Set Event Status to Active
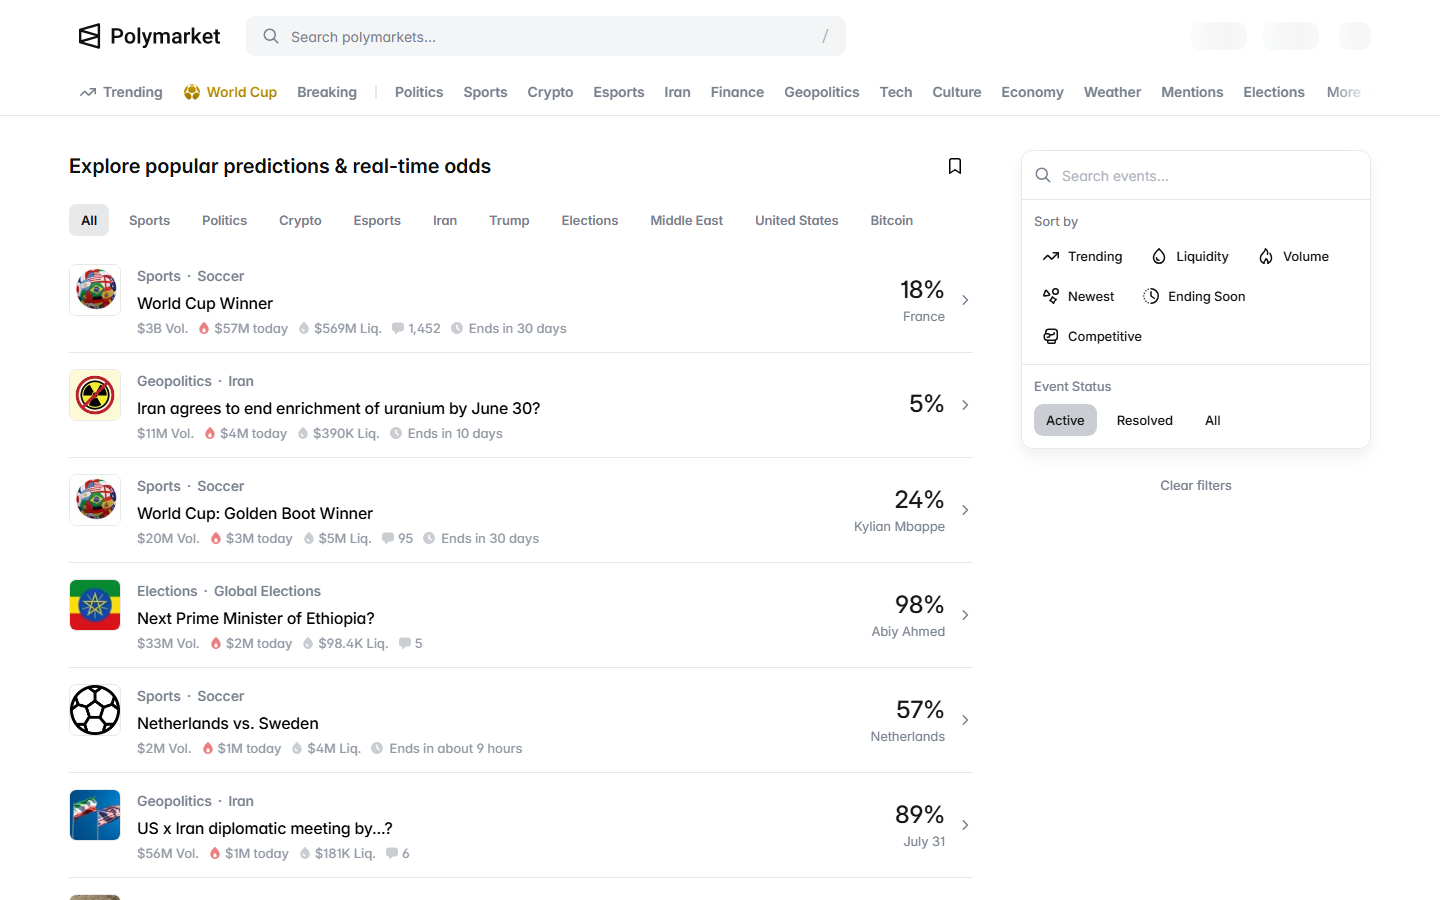Image resolution: width=1440 pixels, height=900 pixels. point(1065,420)
